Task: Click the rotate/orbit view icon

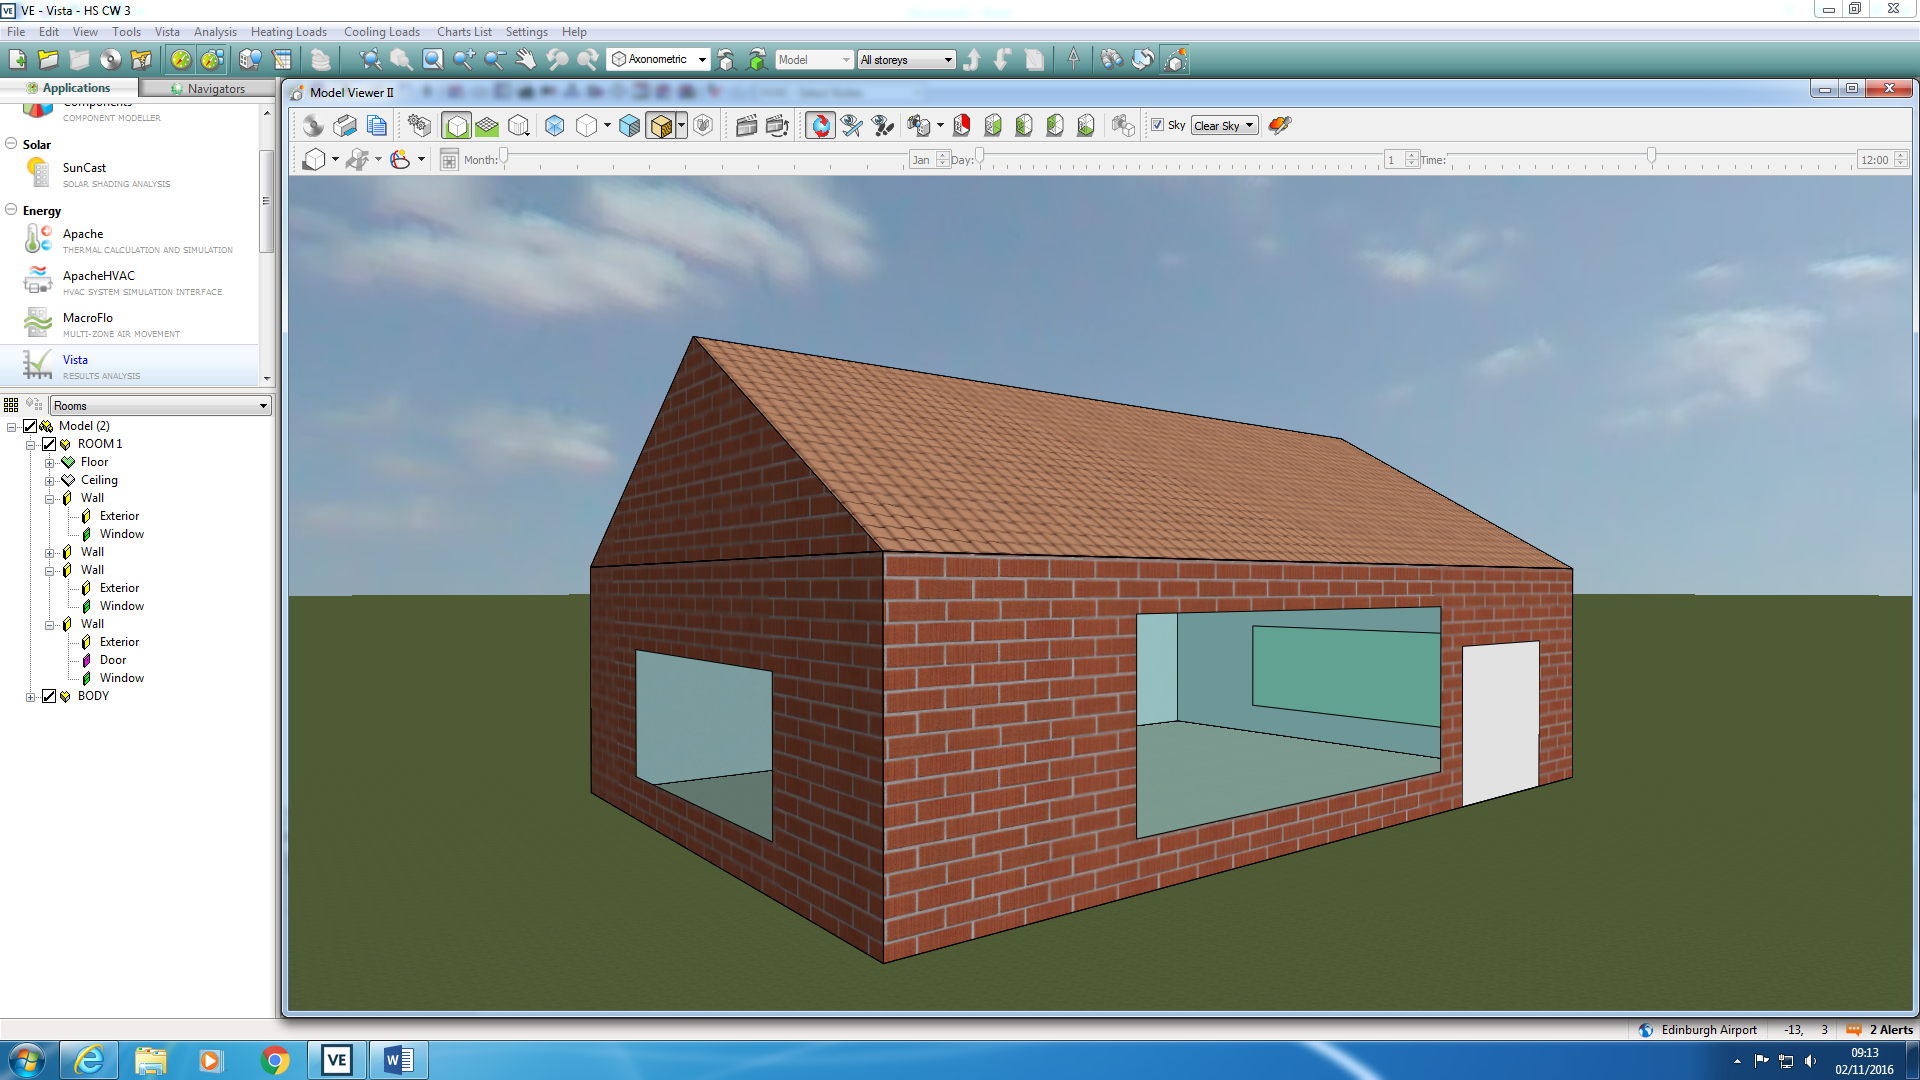Action: pyautogui.click(x=820, y=125)
